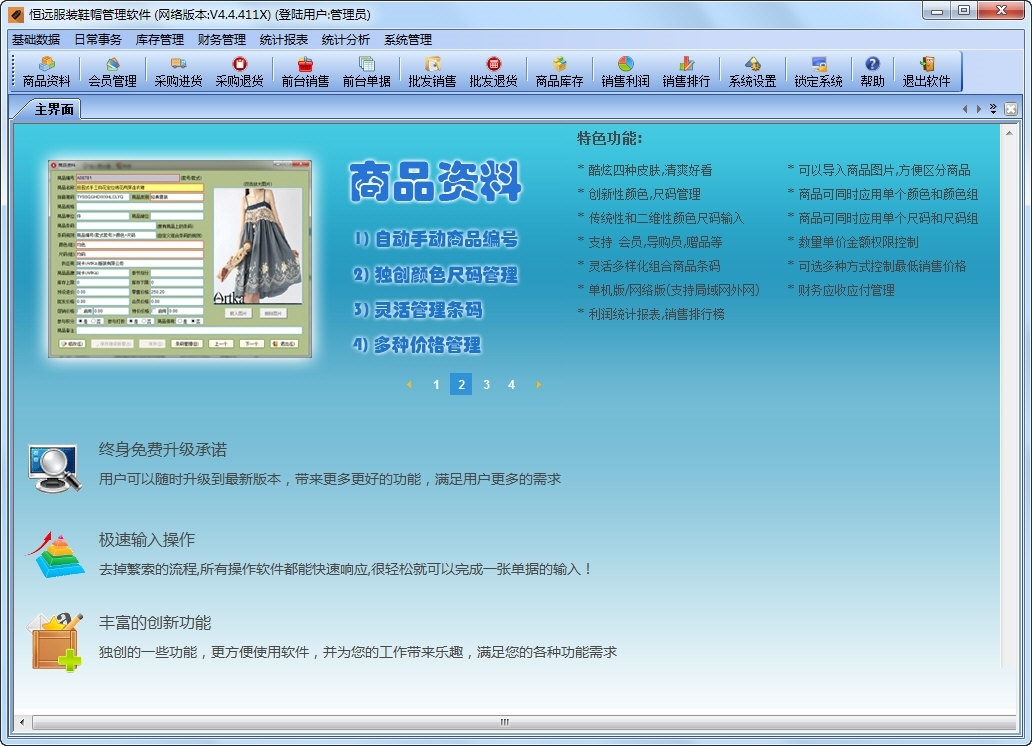The height and width of the screenshot is (746, 1032).
Task: Click 自动手动商品编号 feature text
Action: coord(436,239)
